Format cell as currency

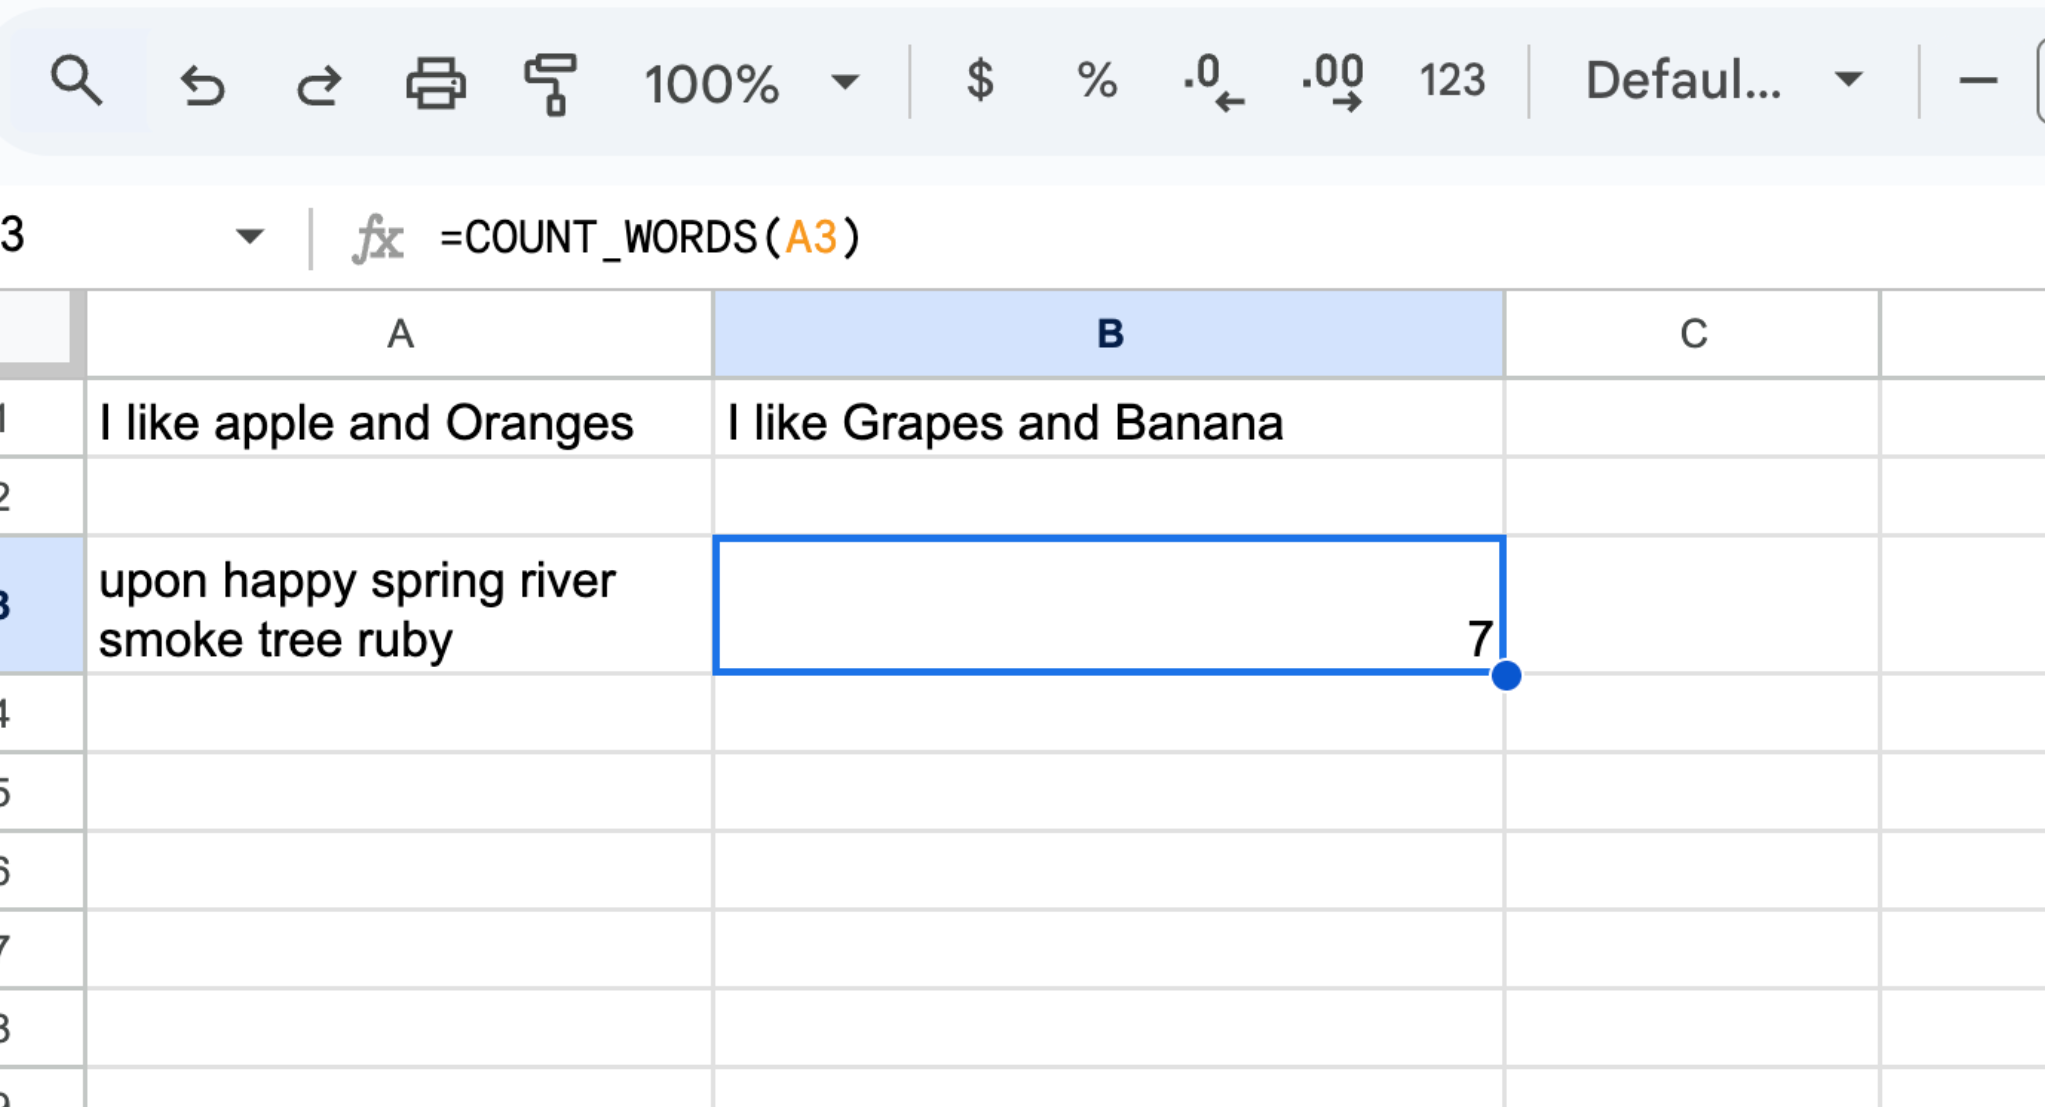click(980, 81)
